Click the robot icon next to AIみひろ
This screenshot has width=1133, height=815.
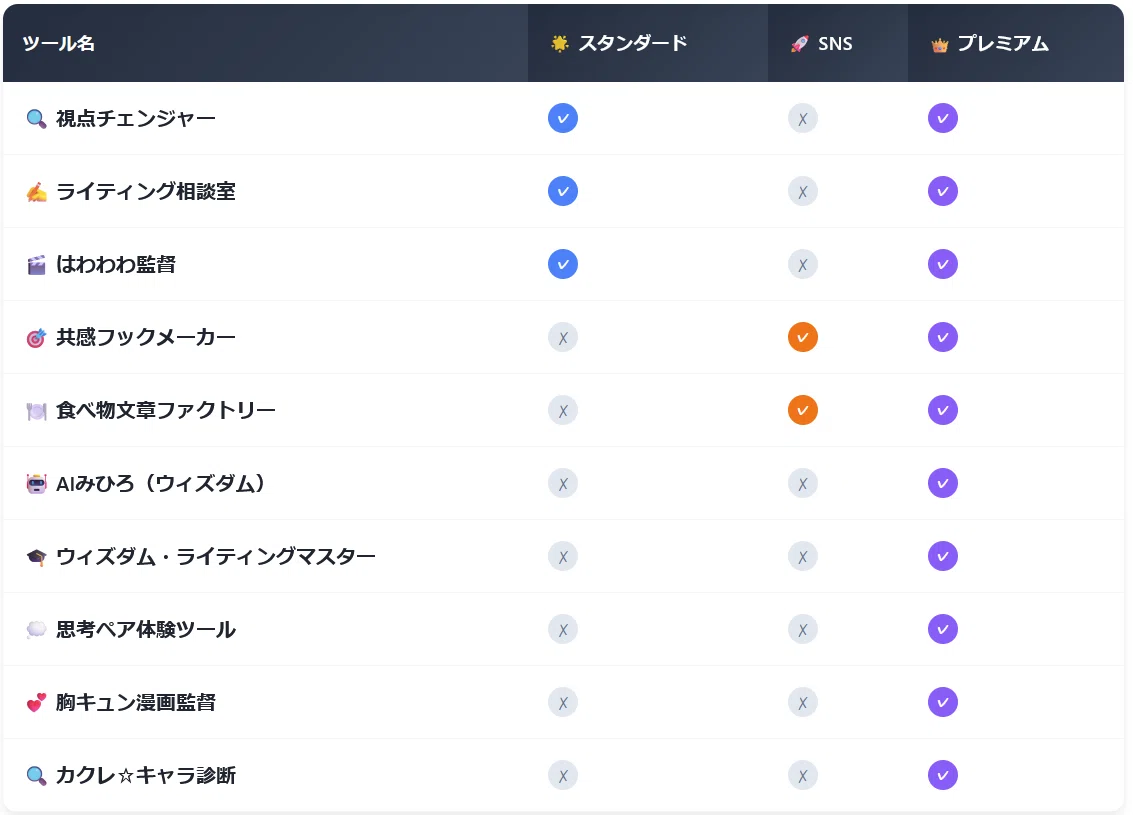pos(36,483)
